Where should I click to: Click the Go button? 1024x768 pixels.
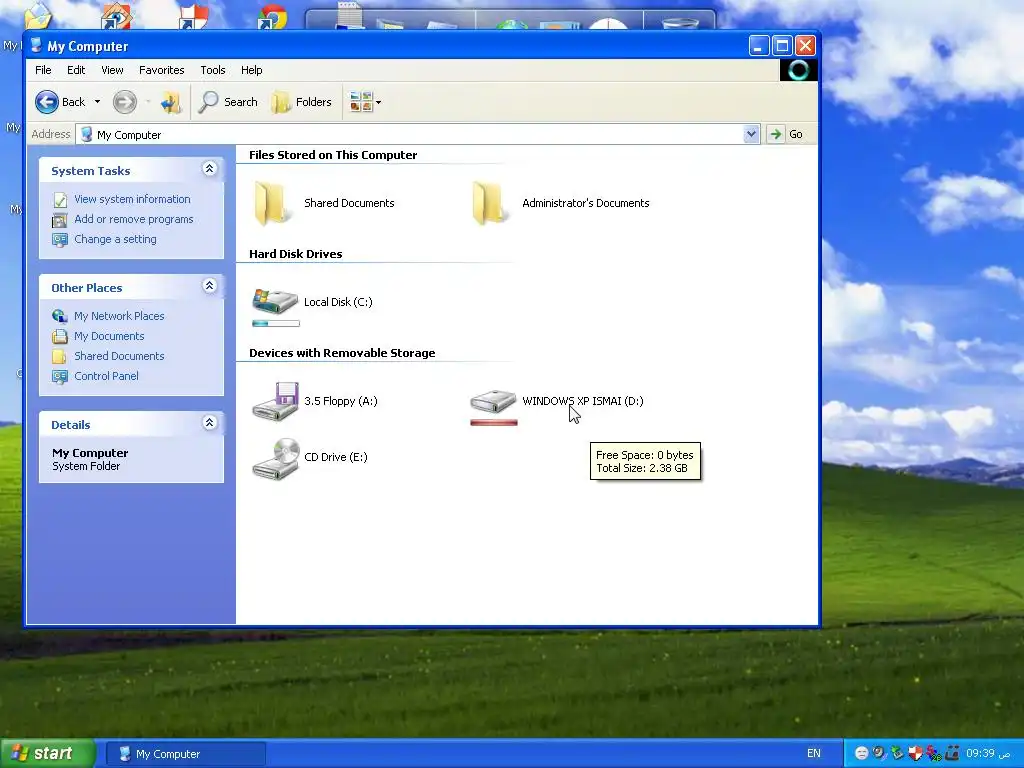point(787,135)
